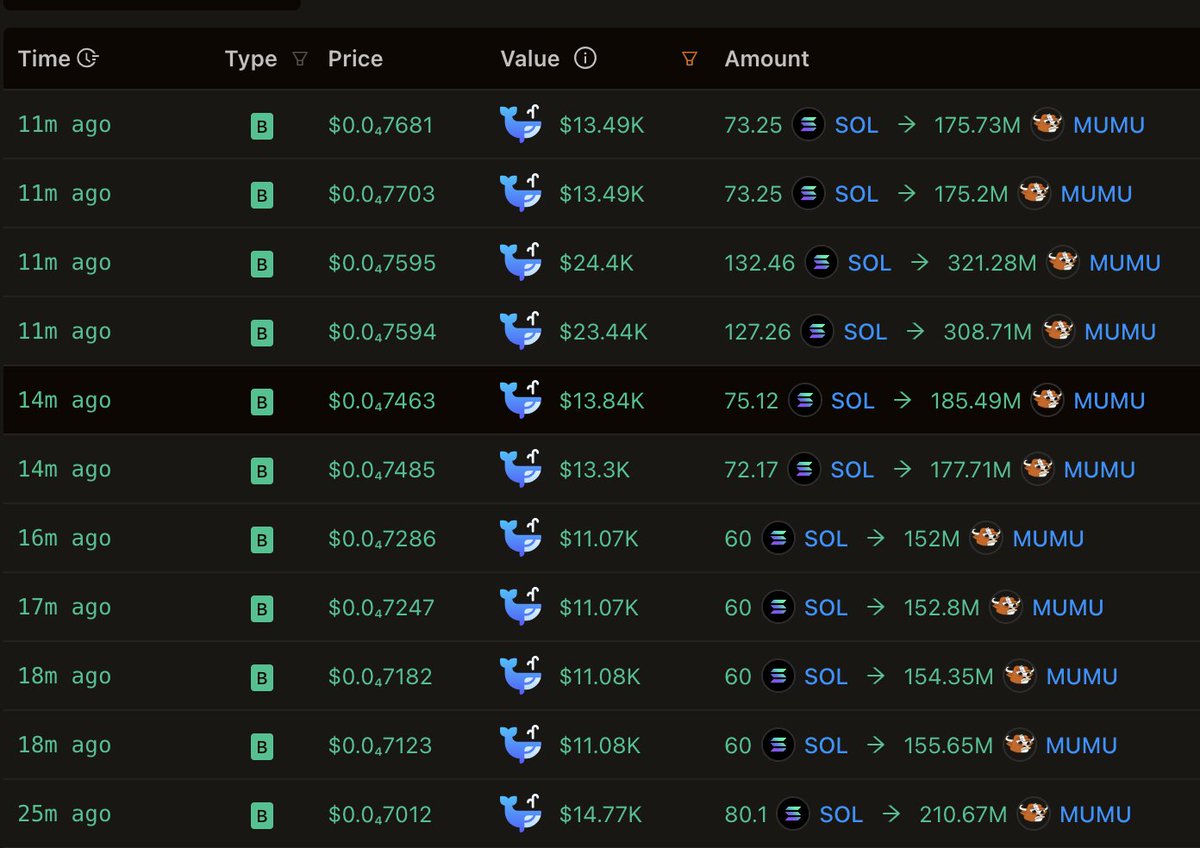
Task: Click the 155.65M amount
Action: 949,746
